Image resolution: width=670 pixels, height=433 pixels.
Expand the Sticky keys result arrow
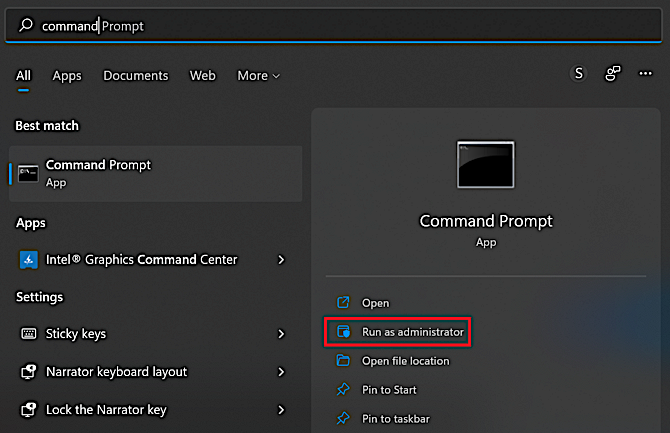point(281,334)
